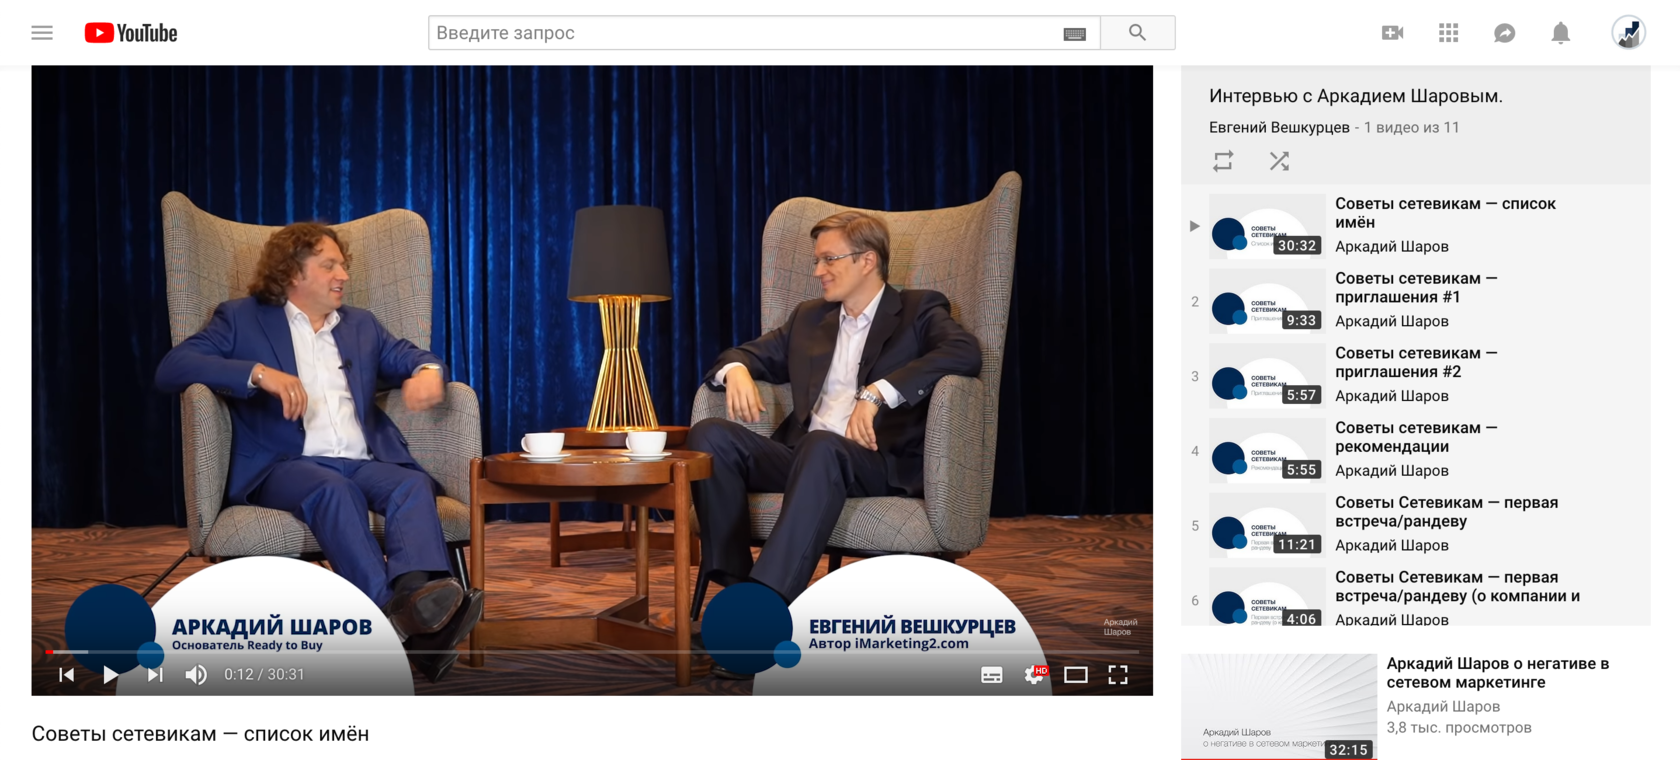This screenshot has width=1680, height=760.
Task: Go to YouTube home via logo
Action: pyautogui.click(x=131, y=33)
